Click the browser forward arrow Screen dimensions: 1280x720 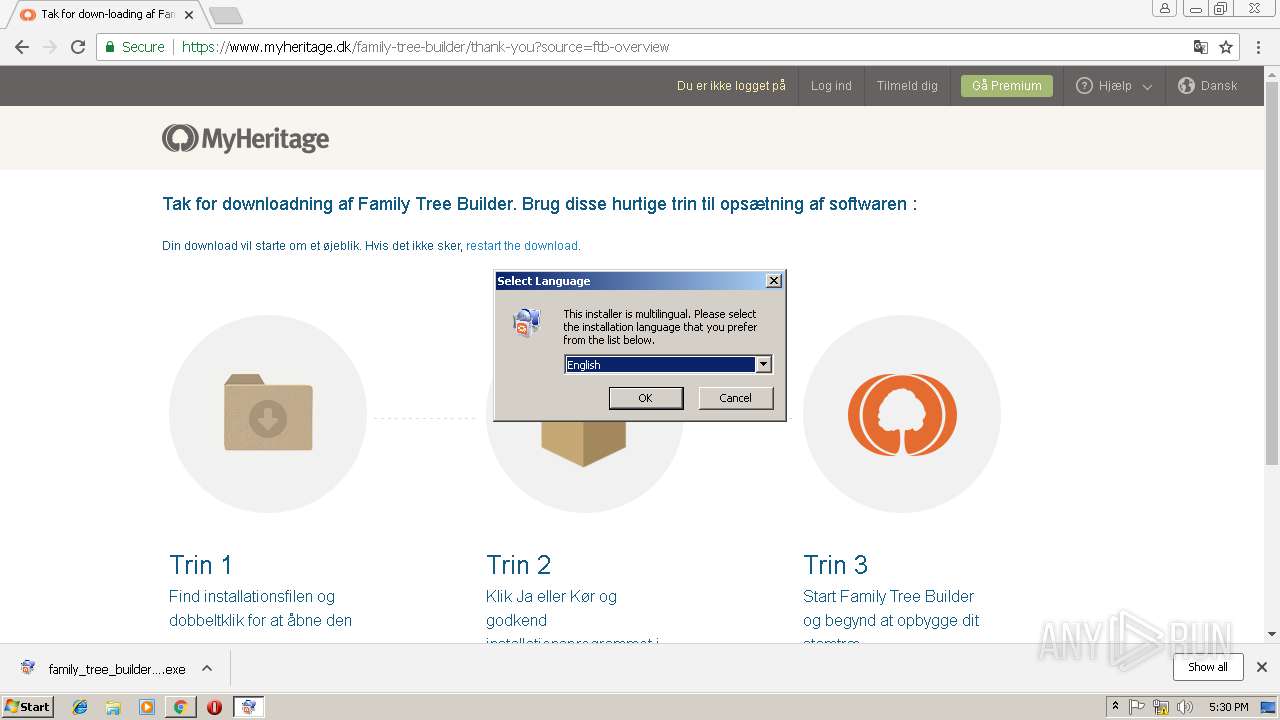click(x=50, y=47)
